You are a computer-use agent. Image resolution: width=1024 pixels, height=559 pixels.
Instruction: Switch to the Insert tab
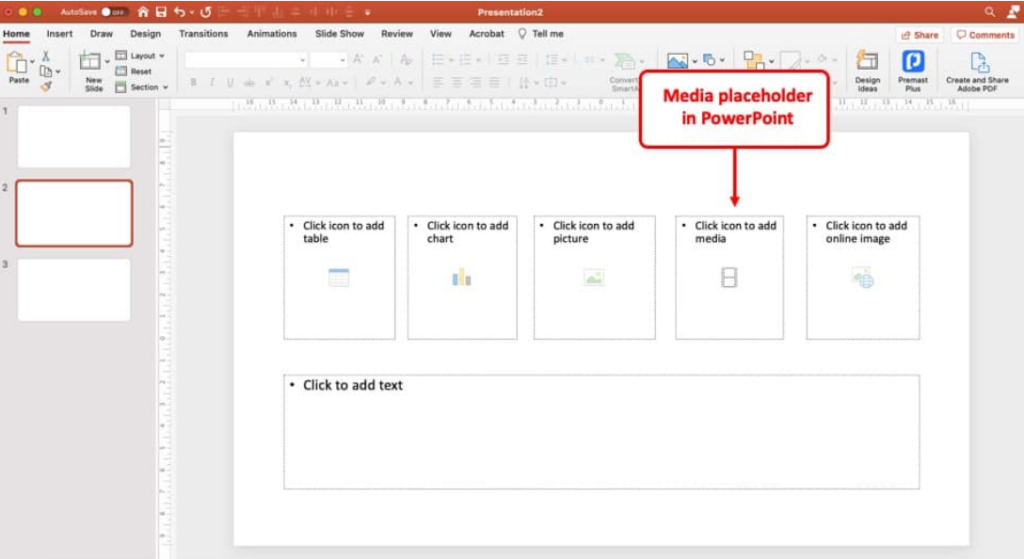59,34
